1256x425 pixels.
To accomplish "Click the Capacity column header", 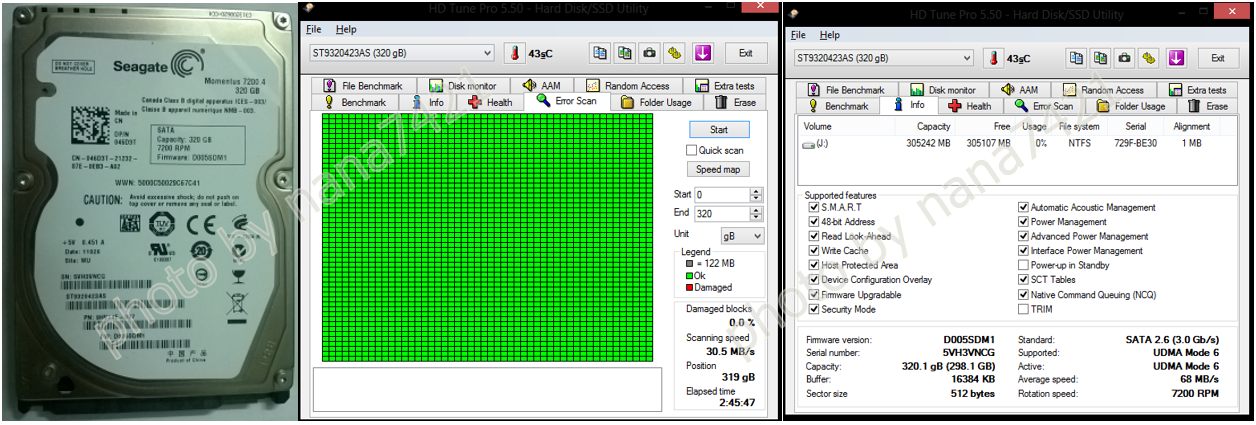I will tap(934, 127).
